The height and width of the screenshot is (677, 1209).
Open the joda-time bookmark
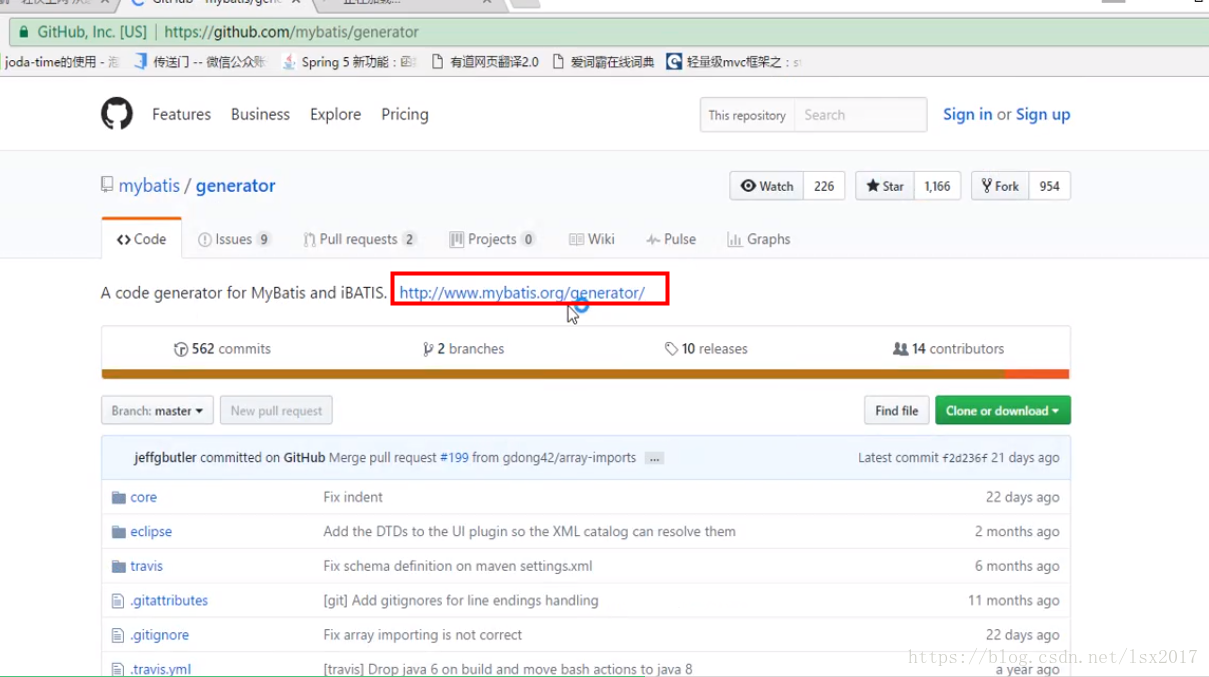click(x=60, y=62)
